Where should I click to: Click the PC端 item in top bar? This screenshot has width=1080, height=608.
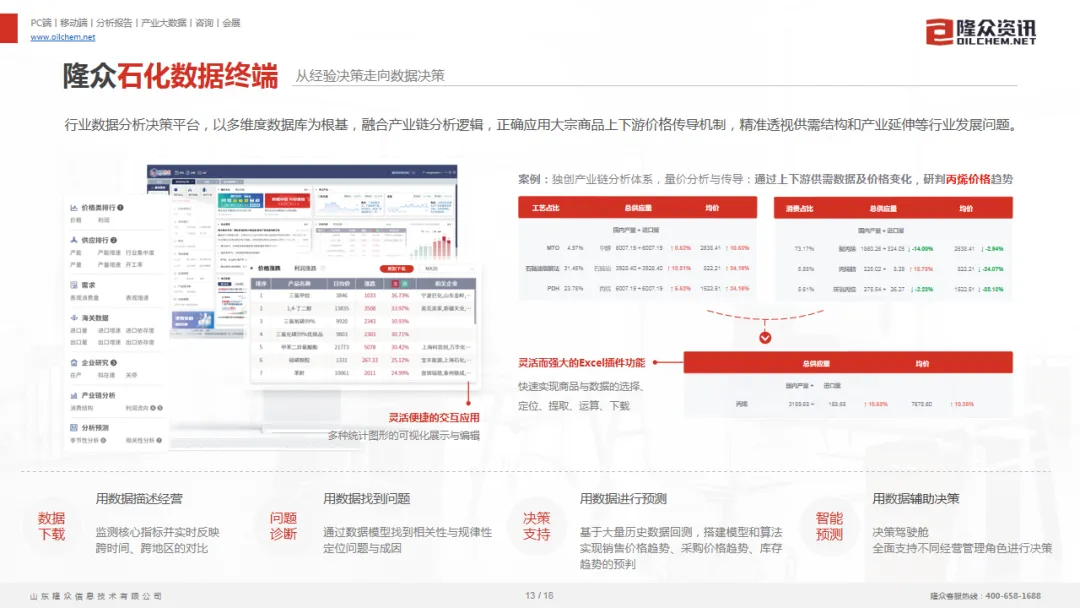pos(41,23)
